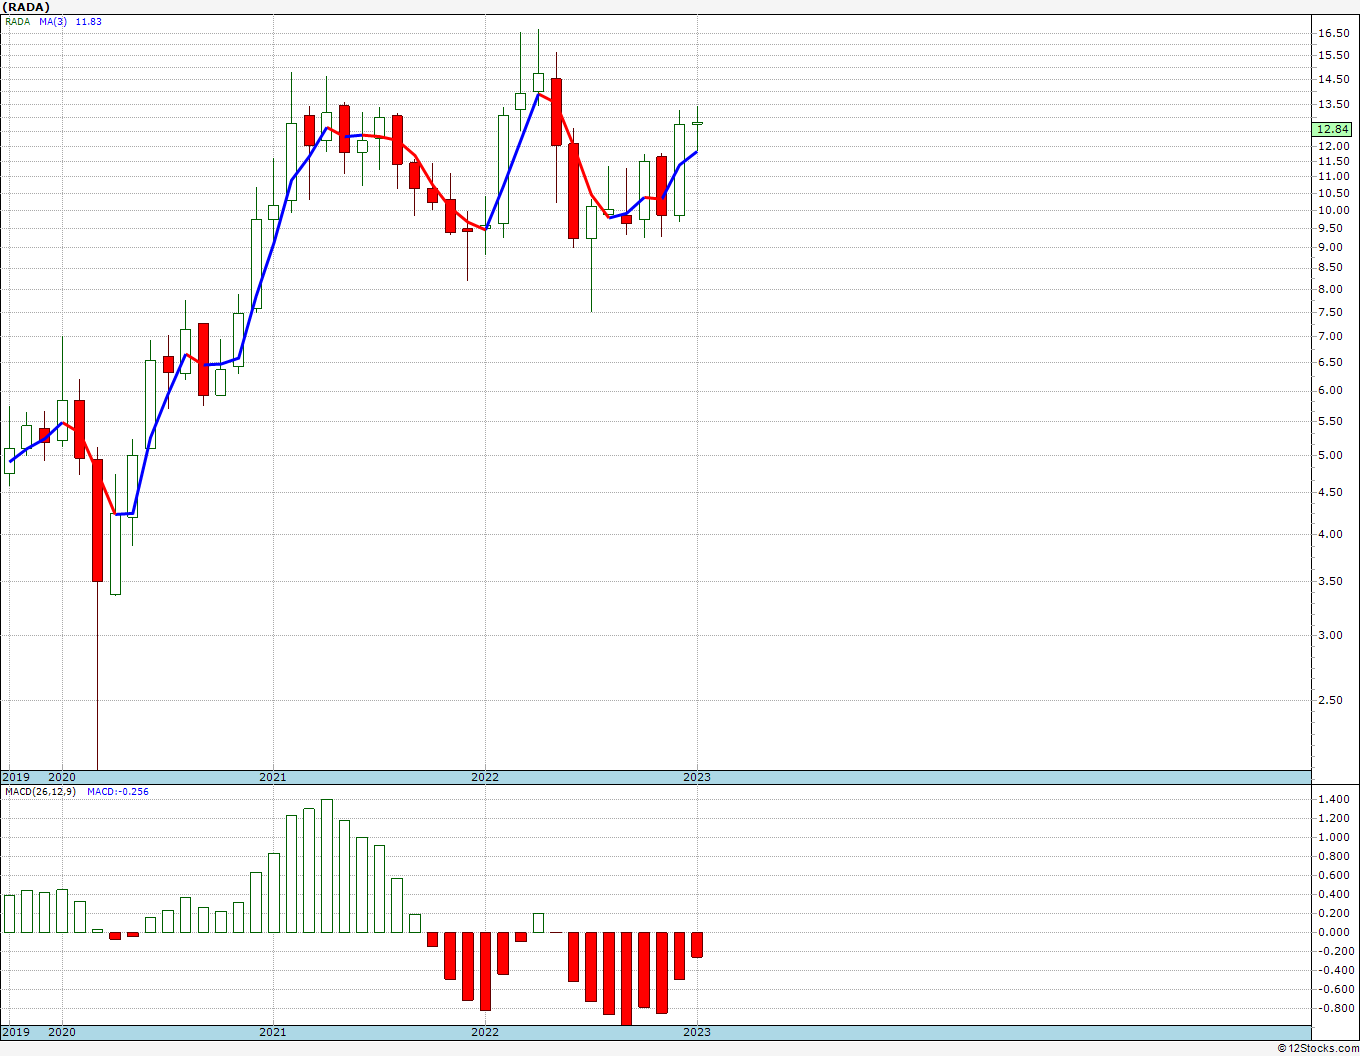Click the 1.000 MACD axis label
Image resolution: width=1360 pixels, height=1056 pixels.
1333,837
